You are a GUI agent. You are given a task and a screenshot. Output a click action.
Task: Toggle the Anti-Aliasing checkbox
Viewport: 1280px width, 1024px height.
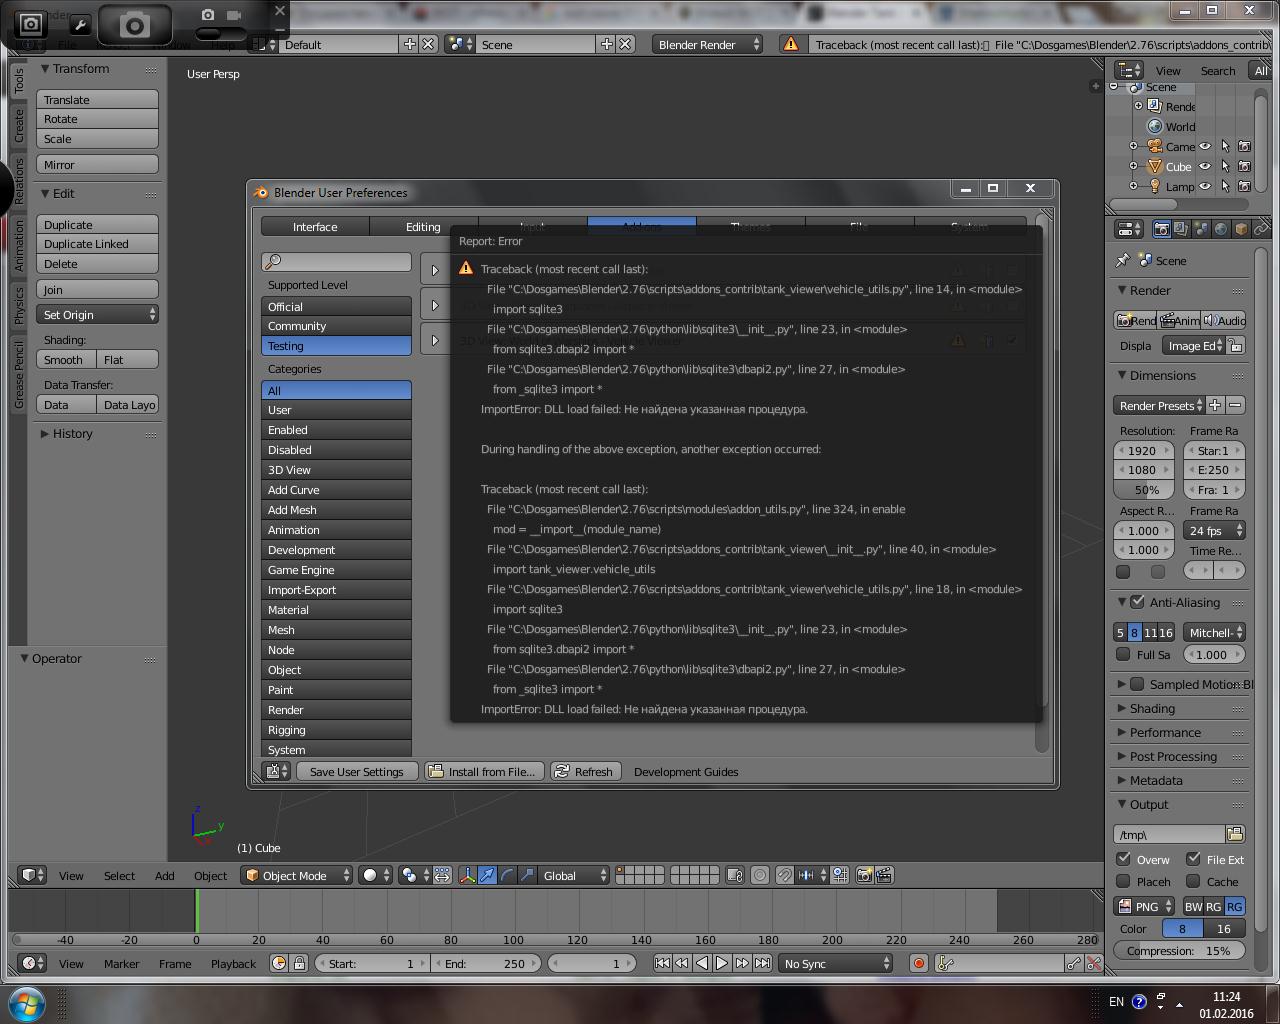tap(1137, 602)
